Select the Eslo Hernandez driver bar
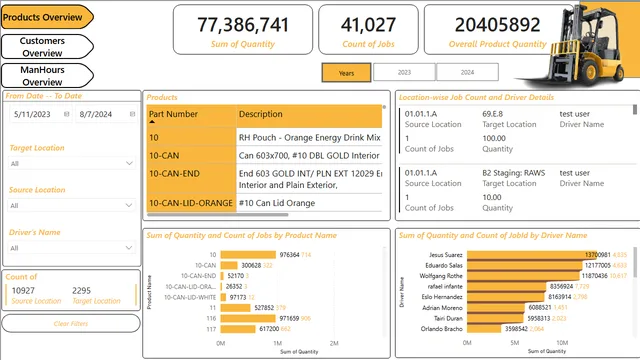The image size is (640, 360). [x=506, y=297]
